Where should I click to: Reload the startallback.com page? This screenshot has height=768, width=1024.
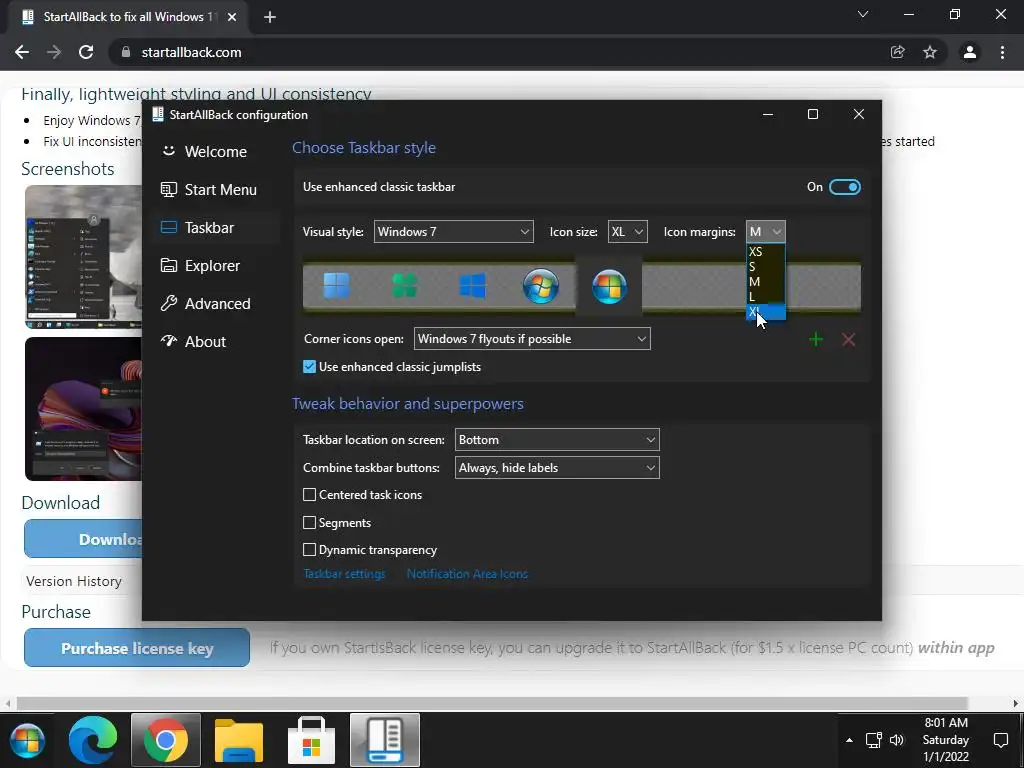pos(86,52)
